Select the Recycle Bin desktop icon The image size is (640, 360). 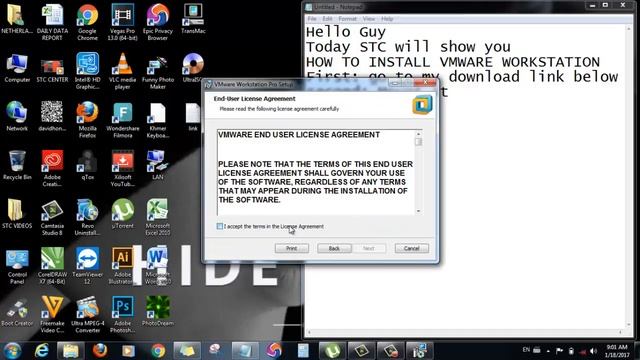[17, 166]
